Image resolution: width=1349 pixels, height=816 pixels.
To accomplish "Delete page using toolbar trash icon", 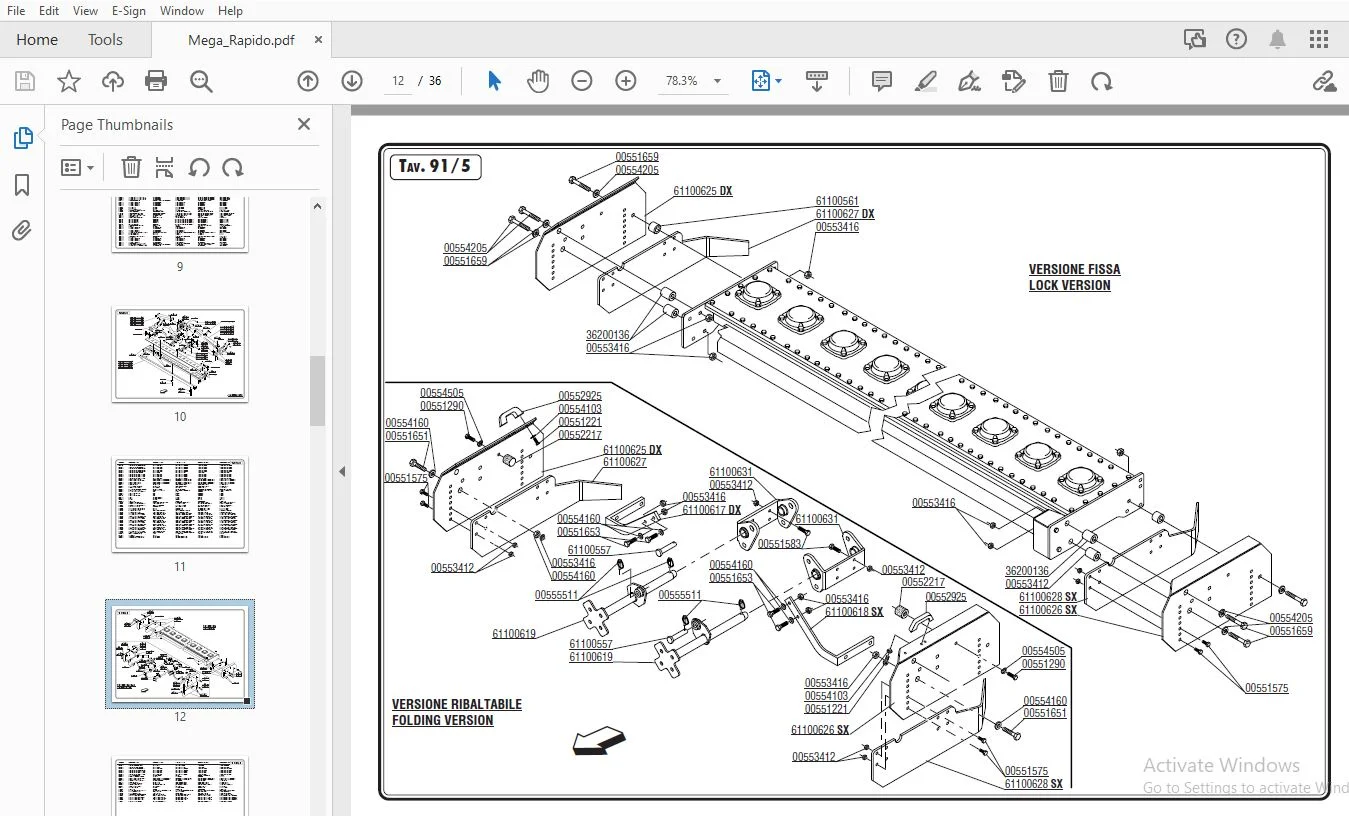I will coord(1058,81).
